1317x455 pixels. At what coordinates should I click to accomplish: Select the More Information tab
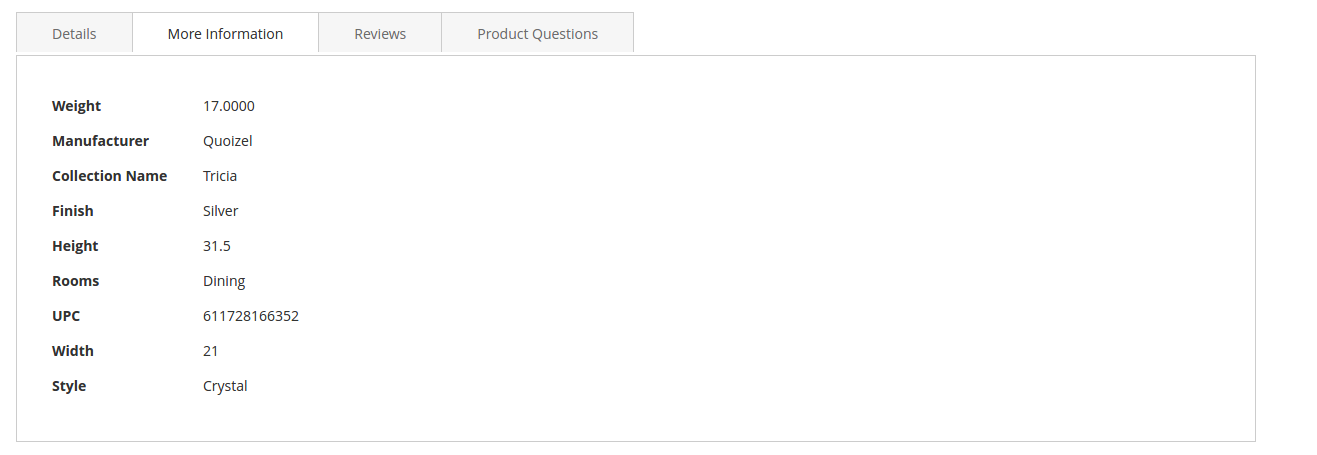pyautogui.click(x=225, y=34)
